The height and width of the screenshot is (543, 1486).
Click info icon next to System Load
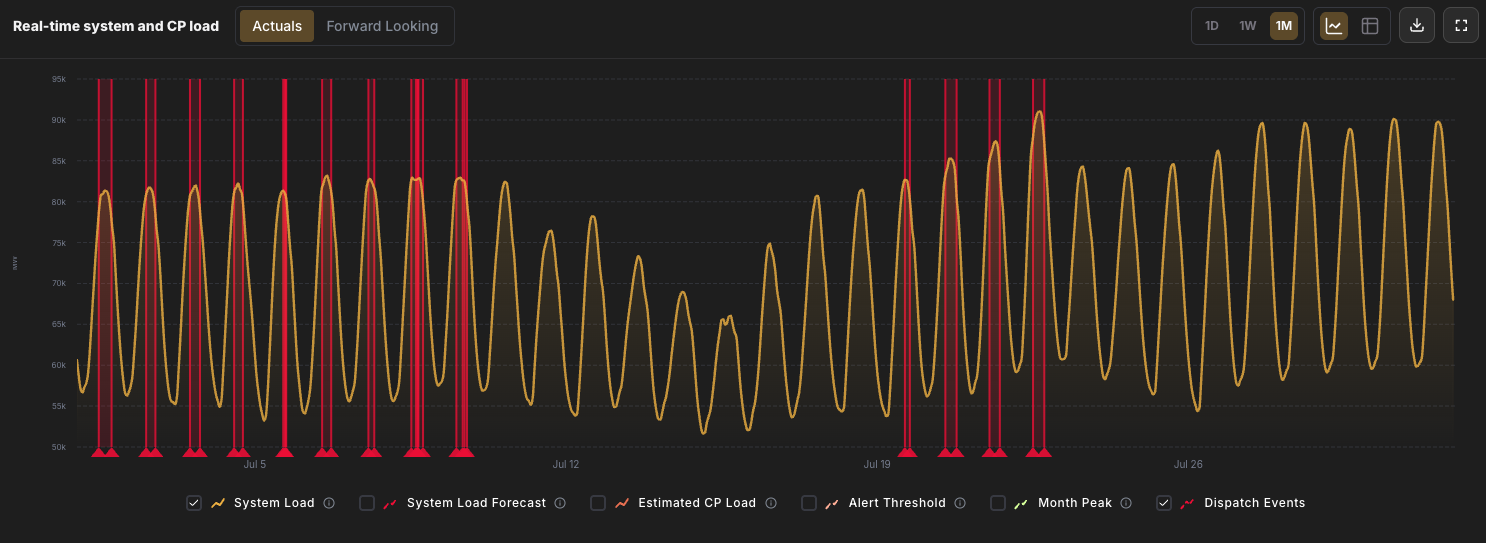[329, 503]
